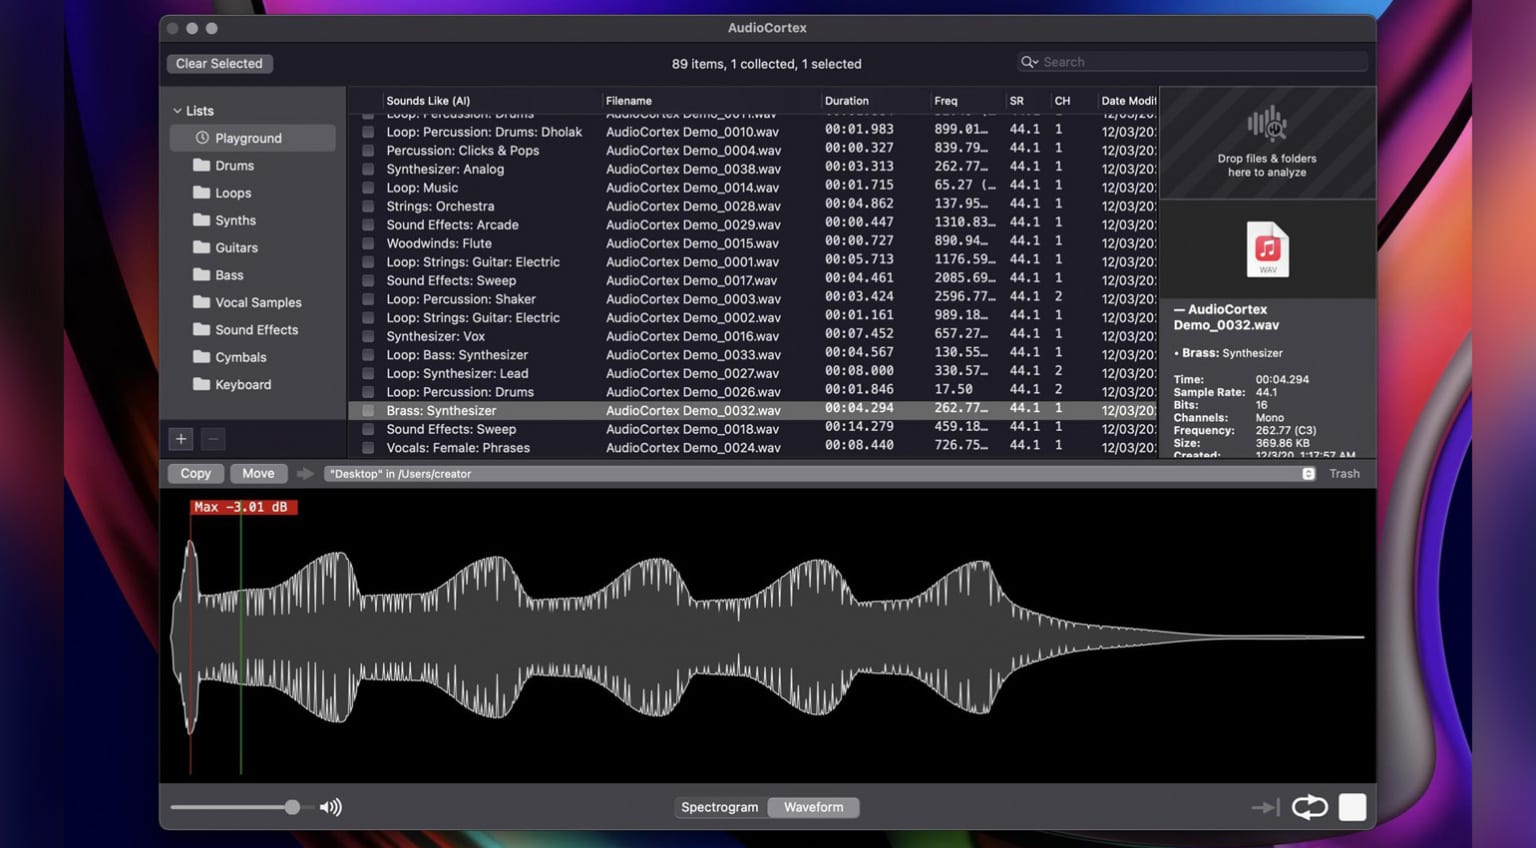Remove list with the minus button

(x=213, y=438)
